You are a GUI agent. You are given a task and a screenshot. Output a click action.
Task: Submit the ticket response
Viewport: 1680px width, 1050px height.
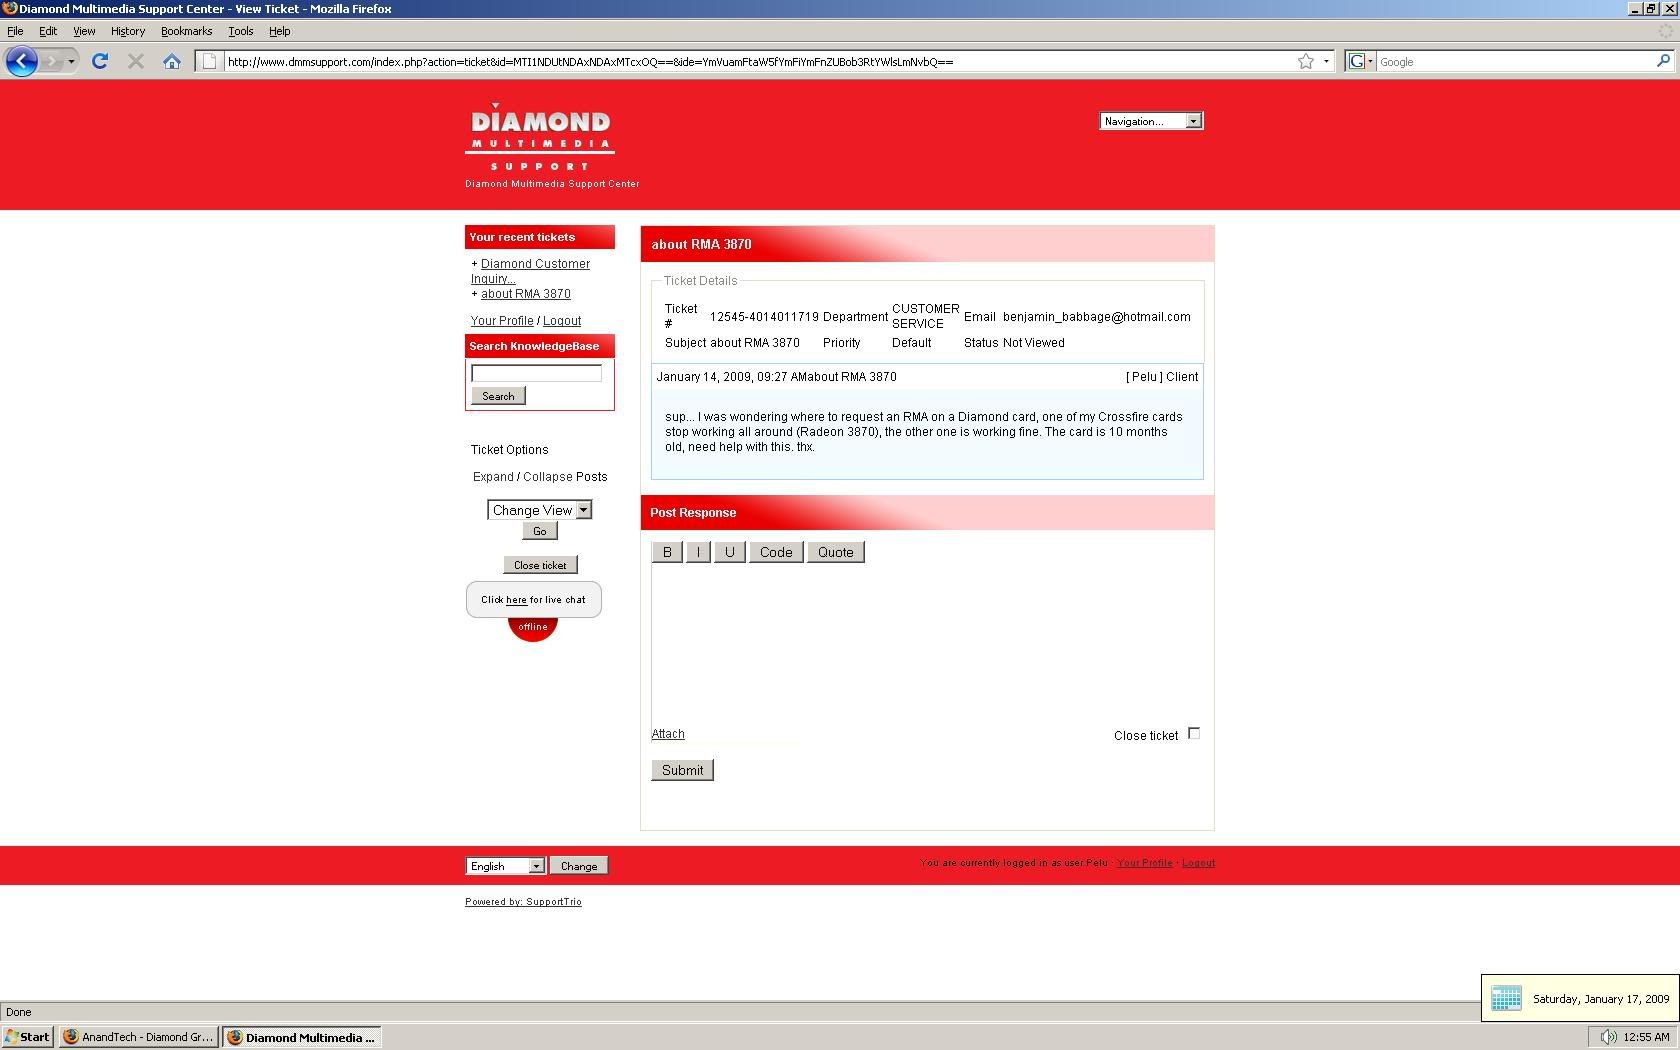[682, 770]
